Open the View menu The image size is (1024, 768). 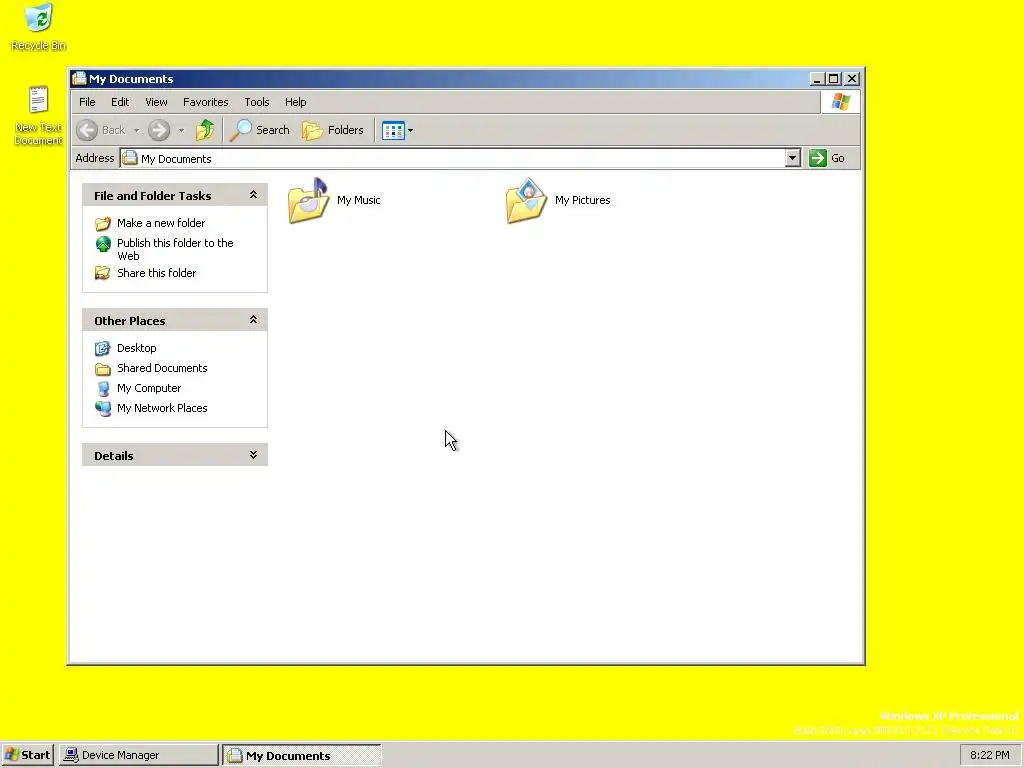[x=156, y=102]
